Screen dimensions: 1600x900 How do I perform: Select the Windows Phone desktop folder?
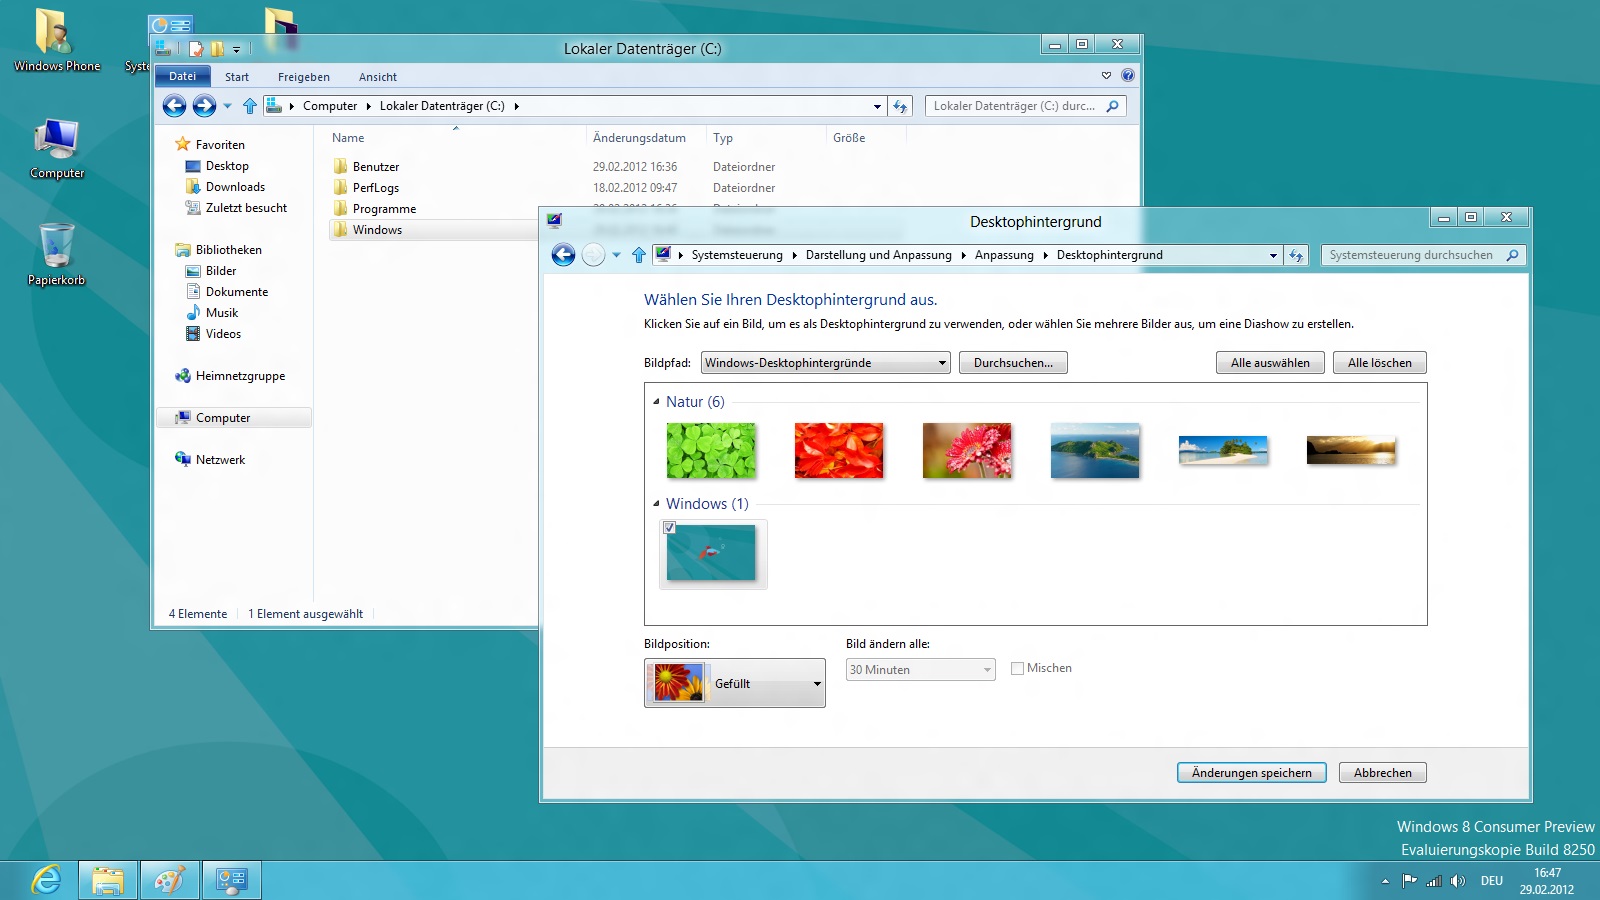coord(57,40)
